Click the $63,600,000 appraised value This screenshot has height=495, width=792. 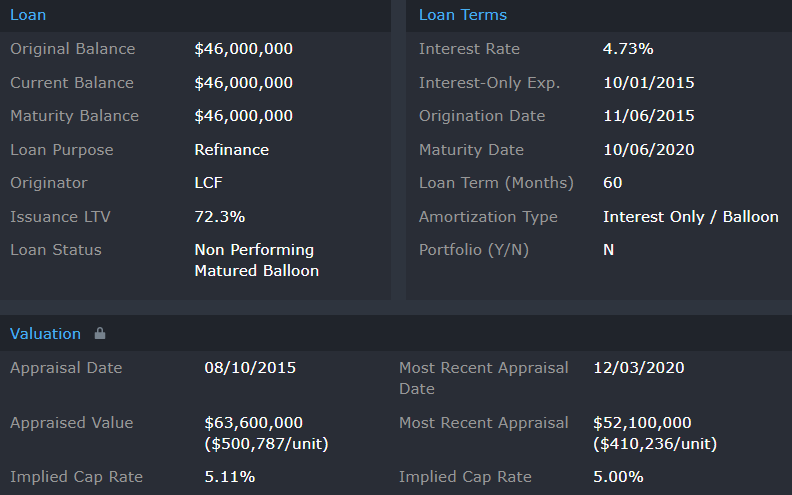(x=253, y=423)
